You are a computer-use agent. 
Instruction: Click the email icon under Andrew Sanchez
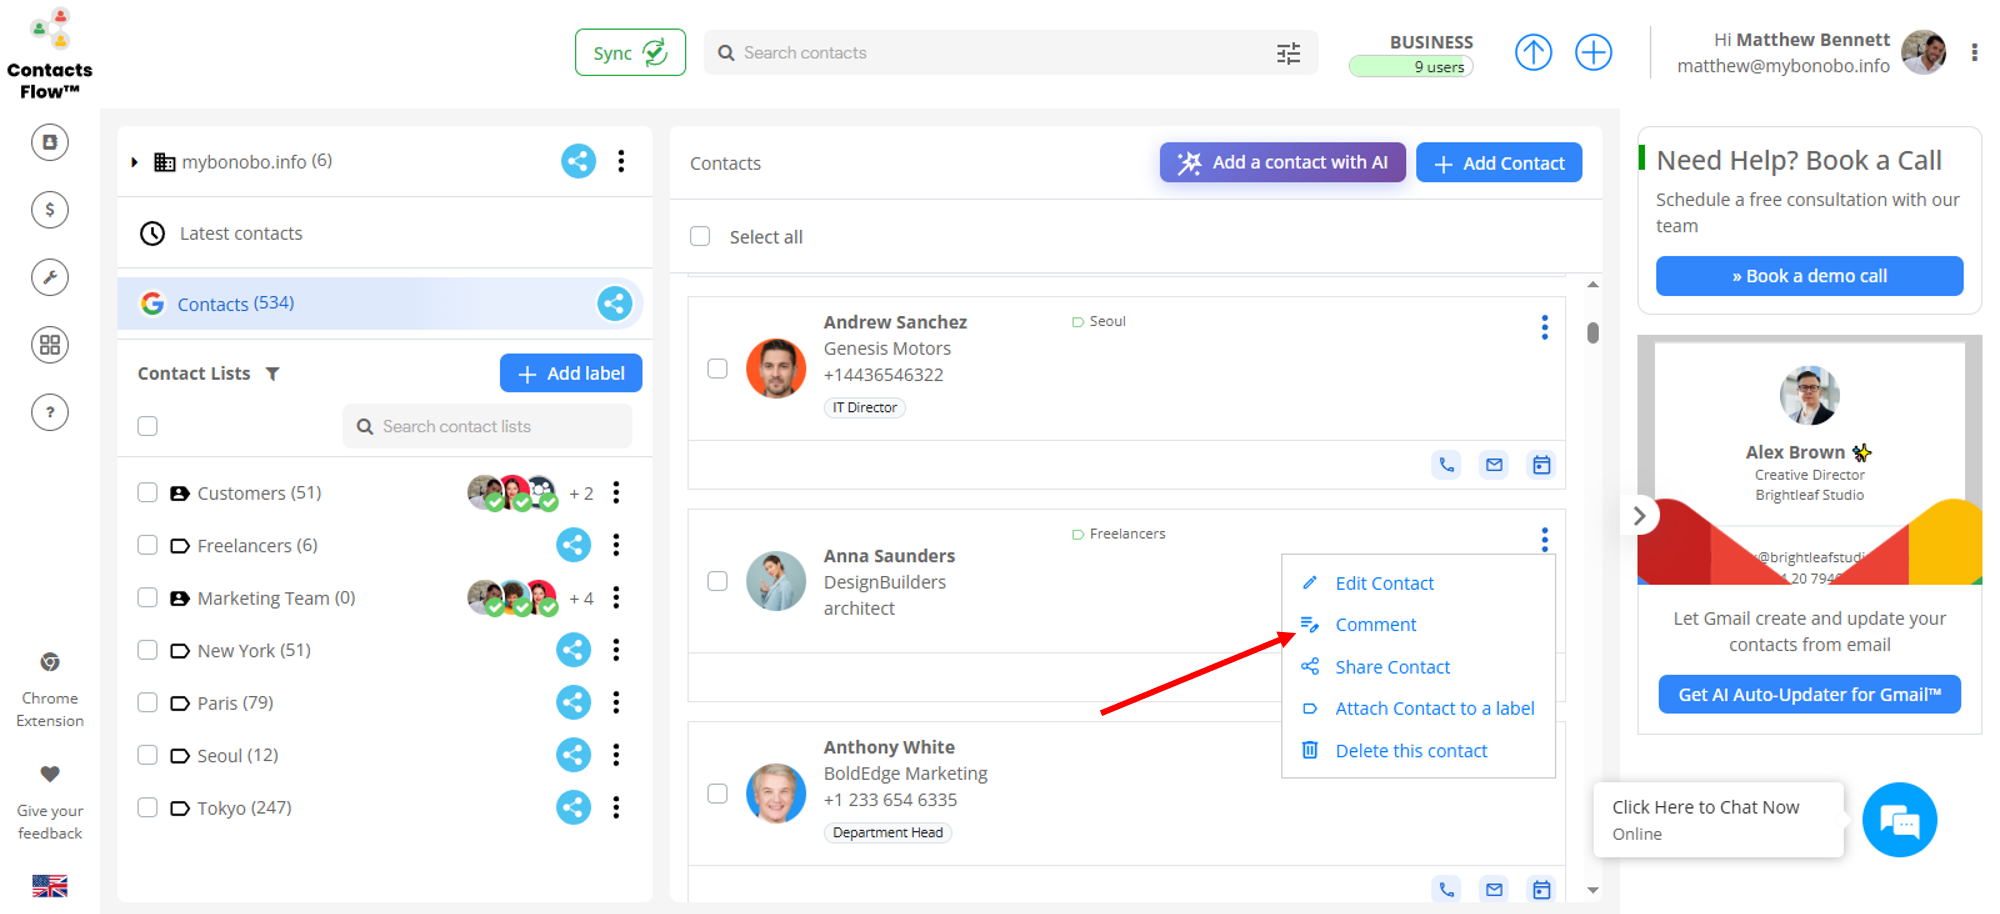[x=1494, y=465]
